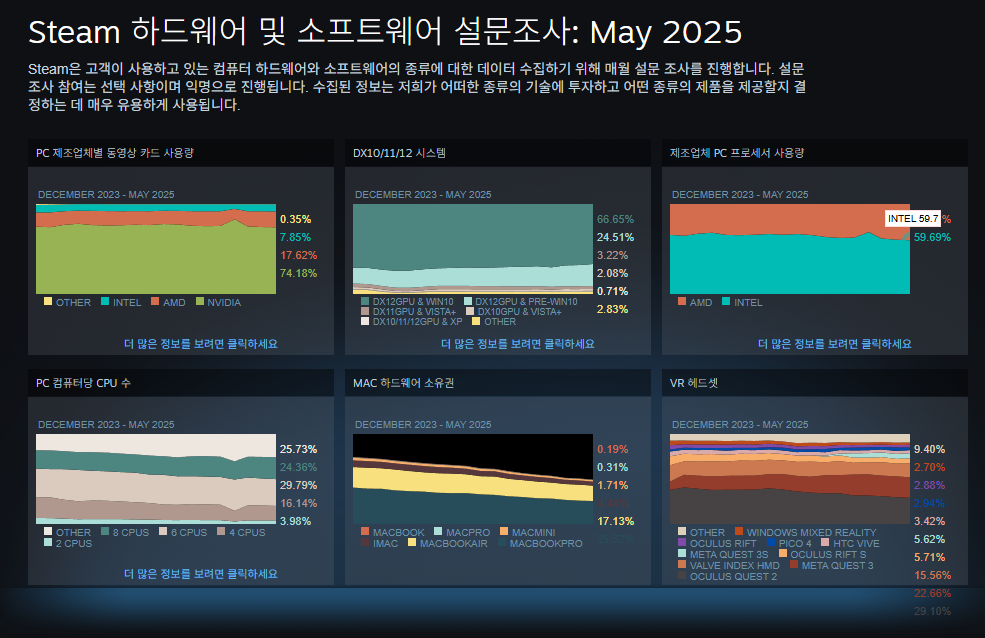
Task: Click the page title "Steam 하드웨어 및 소프트웨어 설문조사: May 2025"
Action: (x=385, y=31)
